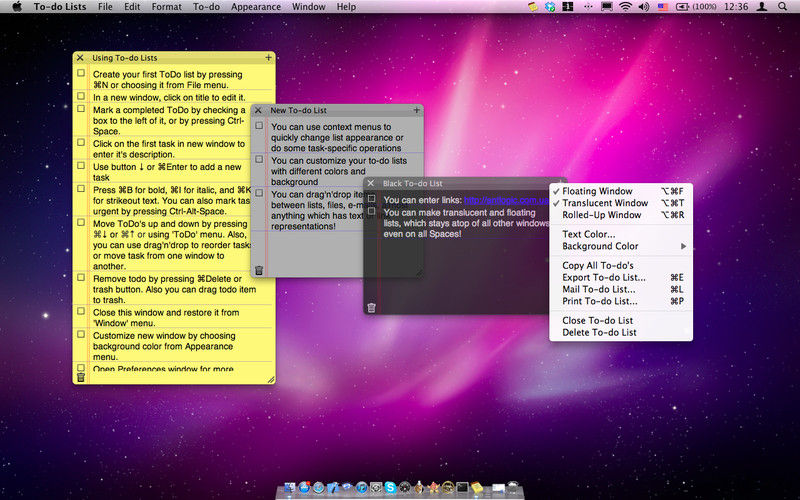Open the Window menu
This screenshot has width=800, height=500.
[x=309, y=7]
